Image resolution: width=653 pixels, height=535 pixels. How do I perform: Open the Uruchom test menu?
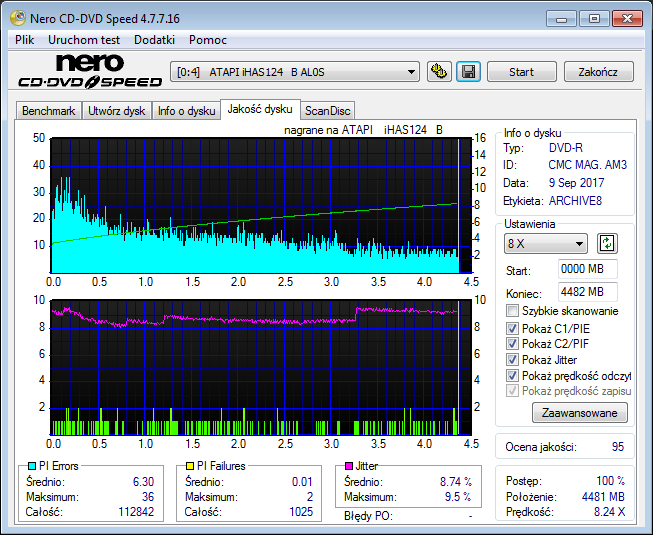point(84,40)
